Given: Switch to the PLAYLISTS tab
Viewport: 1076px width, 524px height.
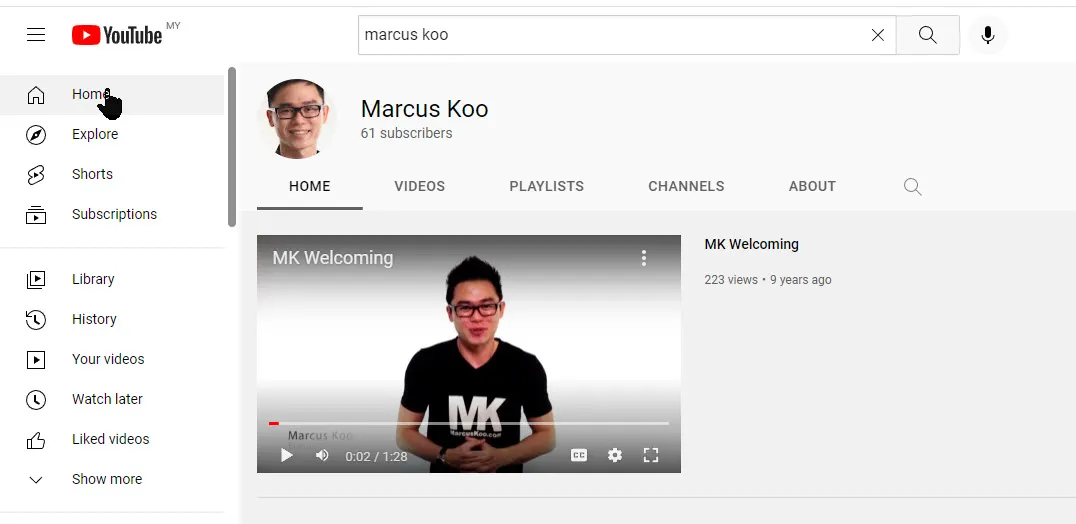Looking at the screenshot, I should (547, 187).
